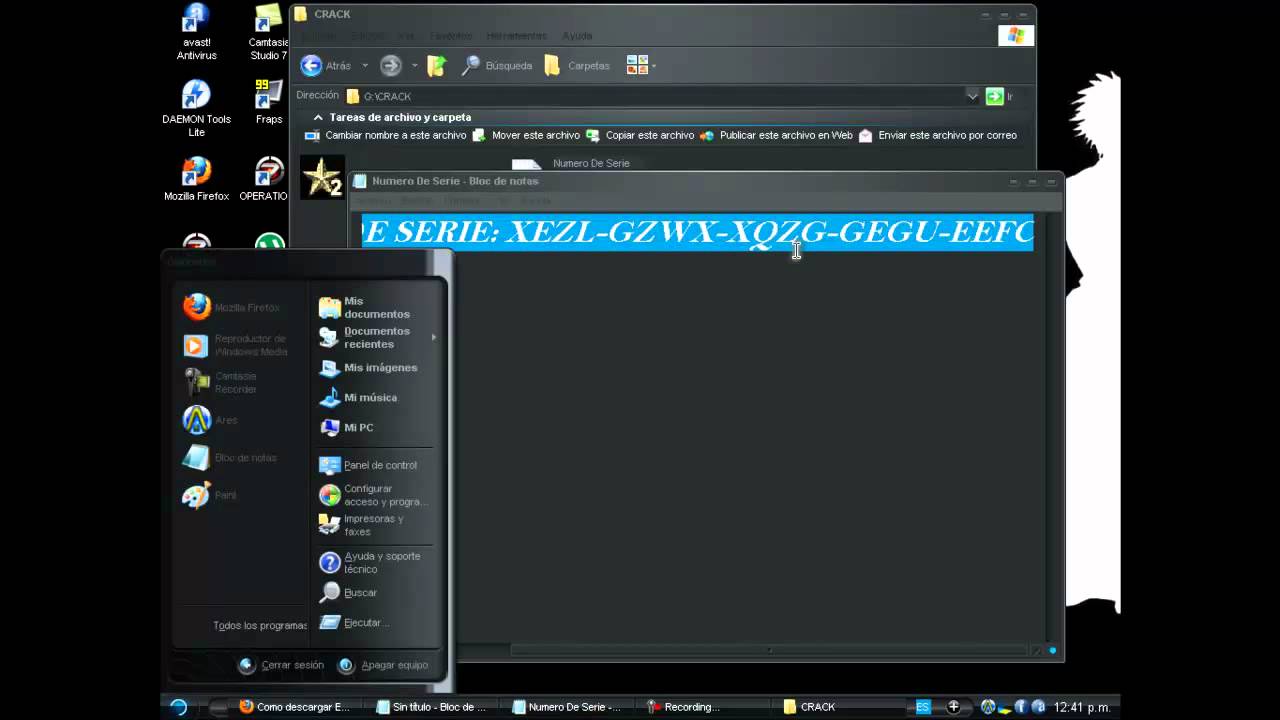Open Mozilla Firefox desktop shortcut
1280x720 pixels.
196,179
